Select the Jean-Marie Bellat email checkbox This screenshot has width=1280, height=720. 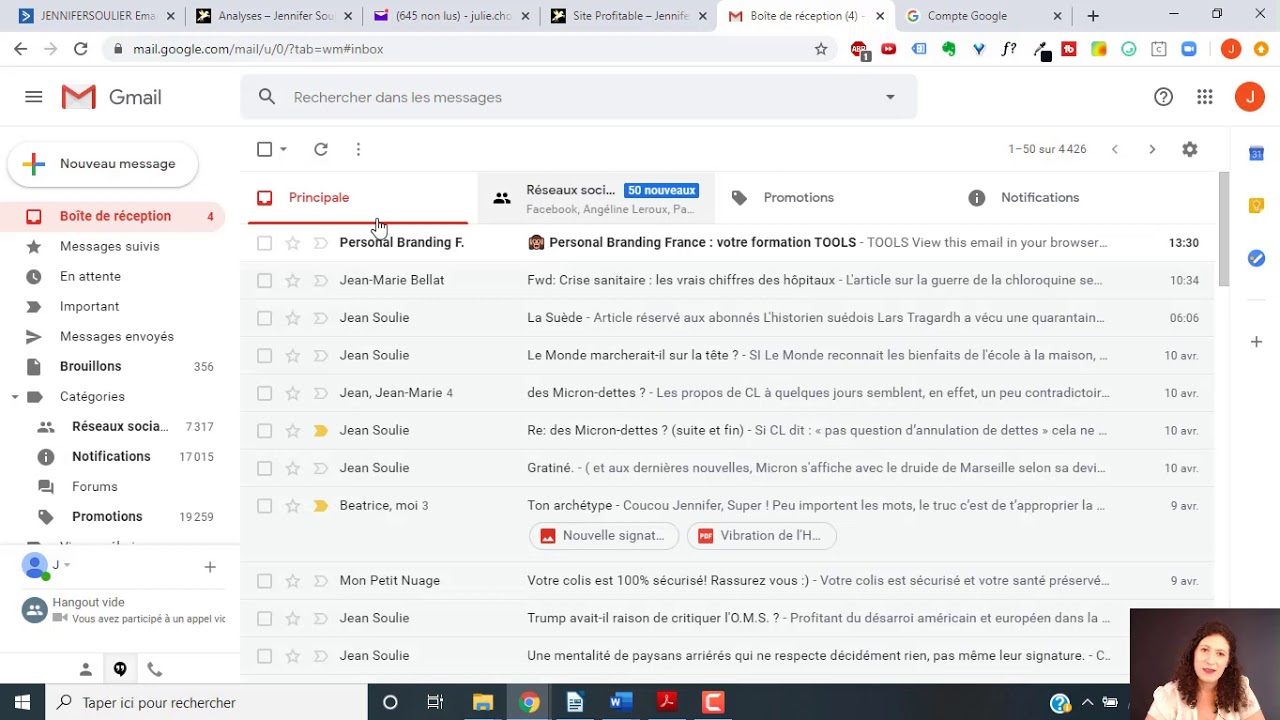coord(264,281)
